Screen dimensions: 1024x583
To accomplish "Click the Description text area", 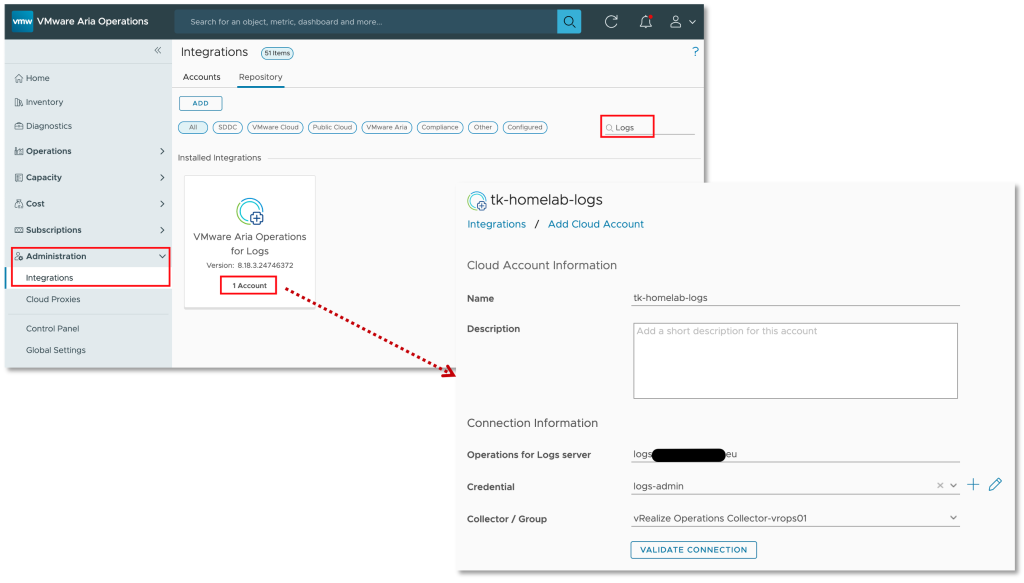I will click(795, 360).
